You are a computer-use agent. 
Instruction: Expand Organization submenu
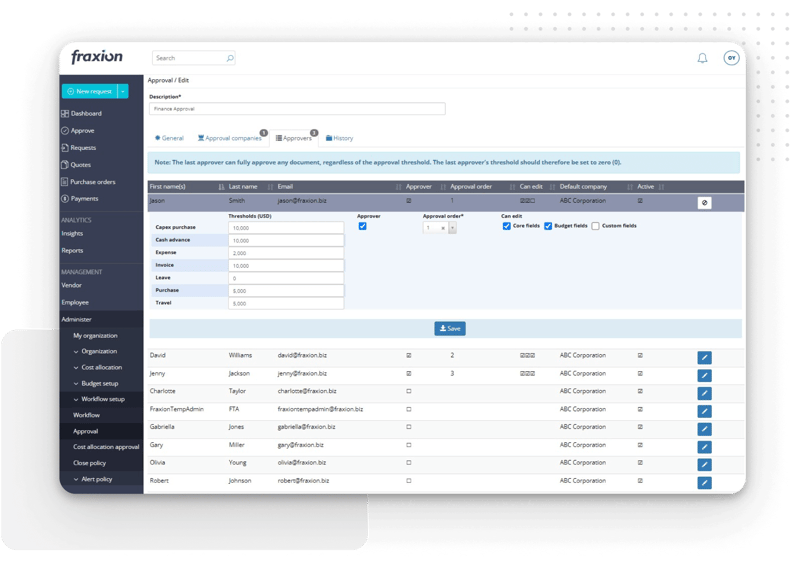pyautogui.click(x=95, y=352)
